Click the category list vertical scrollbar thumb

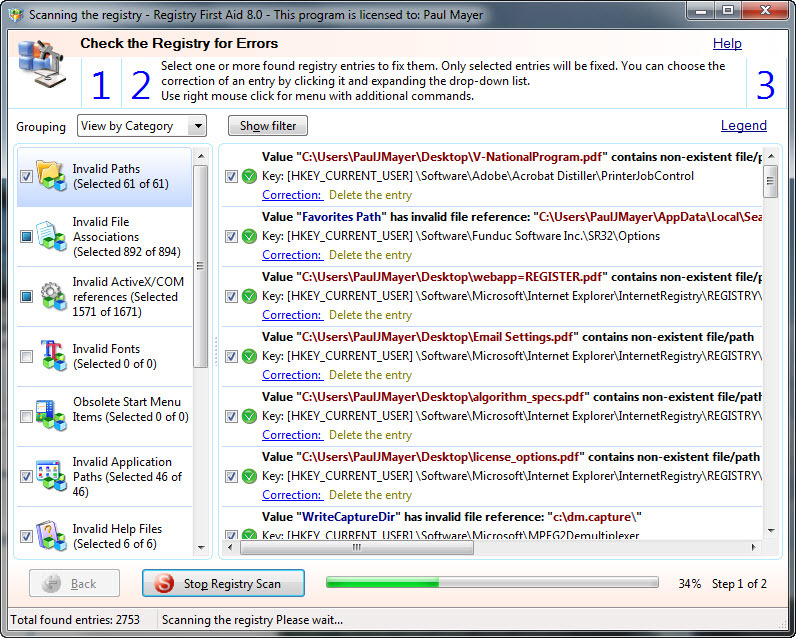pyautogui.click(x=201, y=266)
